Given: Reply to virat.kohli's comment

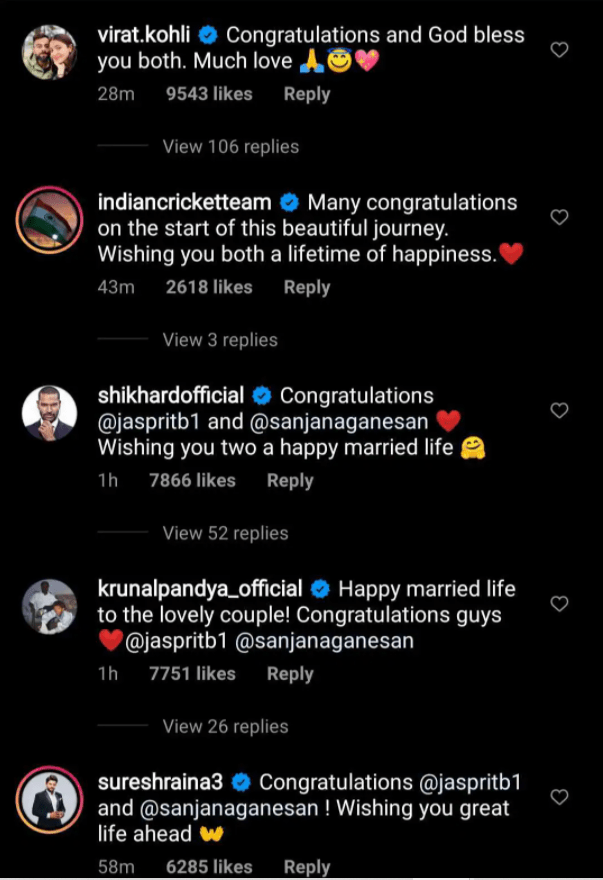Looking at the screenshot, I should [307, 94].
